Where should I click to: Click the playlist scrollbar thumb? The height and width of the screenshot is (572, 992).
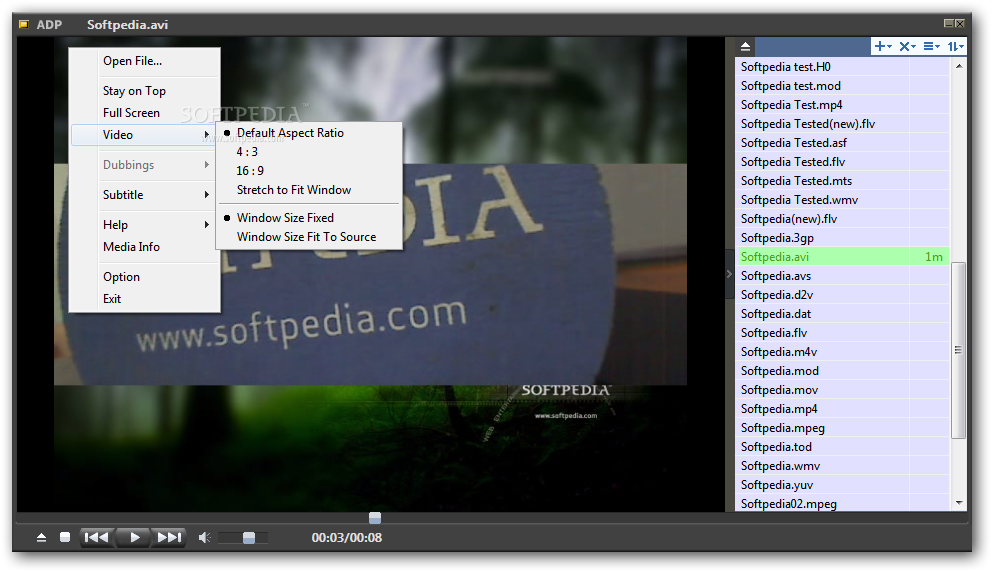[x=958, y=349]
